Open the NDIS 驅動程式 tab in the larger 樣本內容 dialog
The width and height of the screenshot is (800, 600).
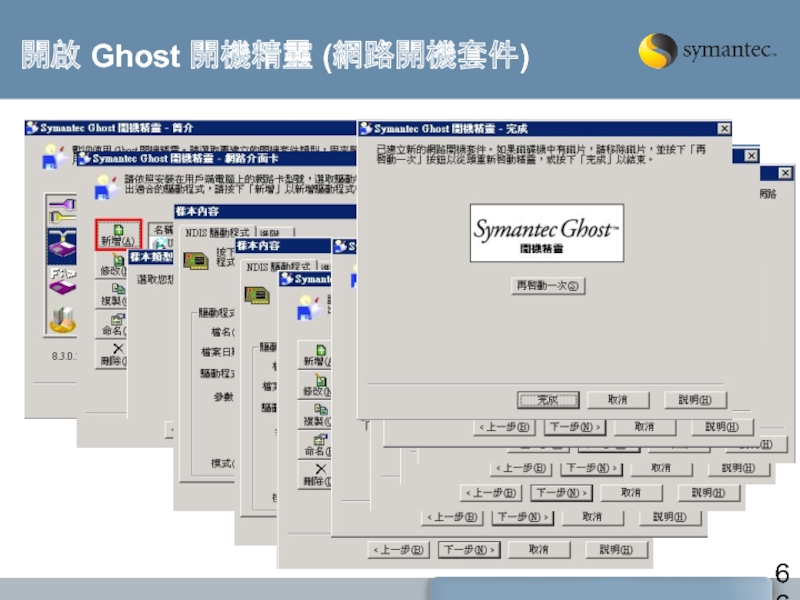[217, 233]
